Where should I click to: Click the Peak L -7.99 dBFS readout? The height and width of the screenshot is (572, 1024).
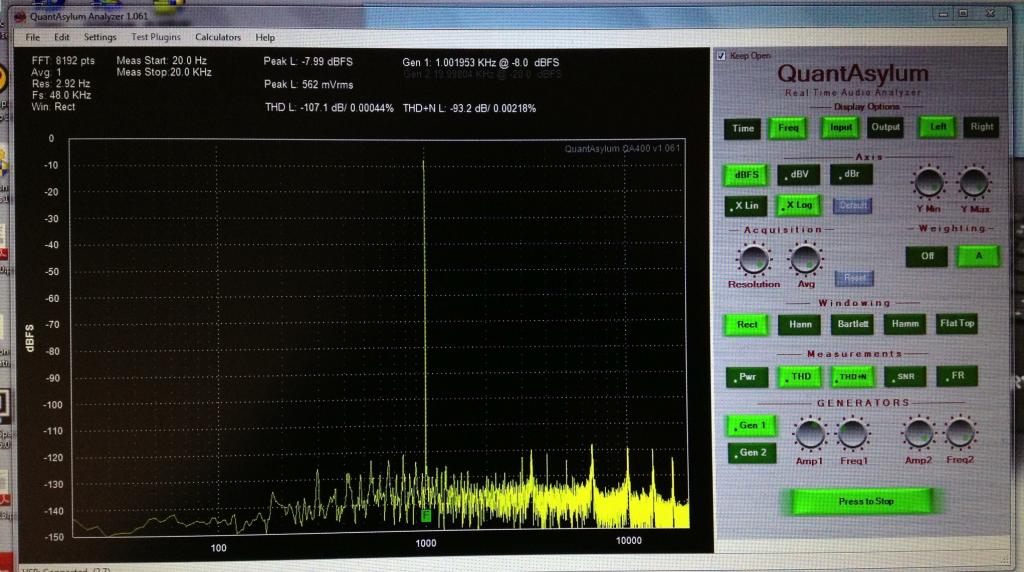[x=308, y=61]
